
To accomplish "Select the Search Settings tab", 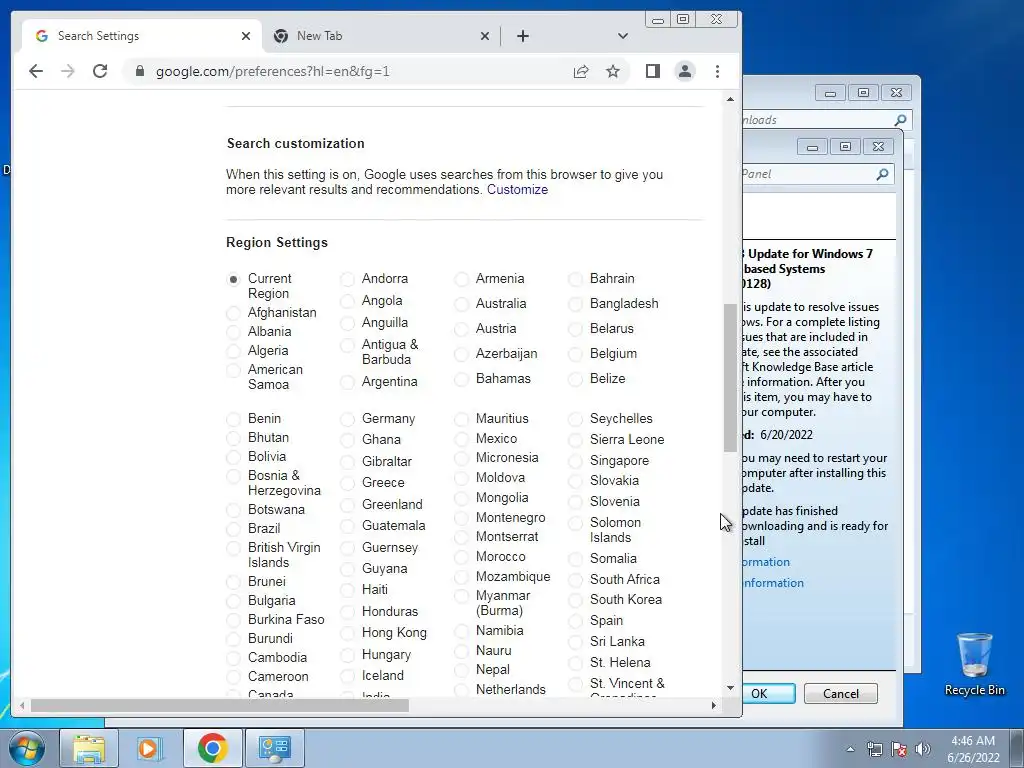I will tap(142, 36).
